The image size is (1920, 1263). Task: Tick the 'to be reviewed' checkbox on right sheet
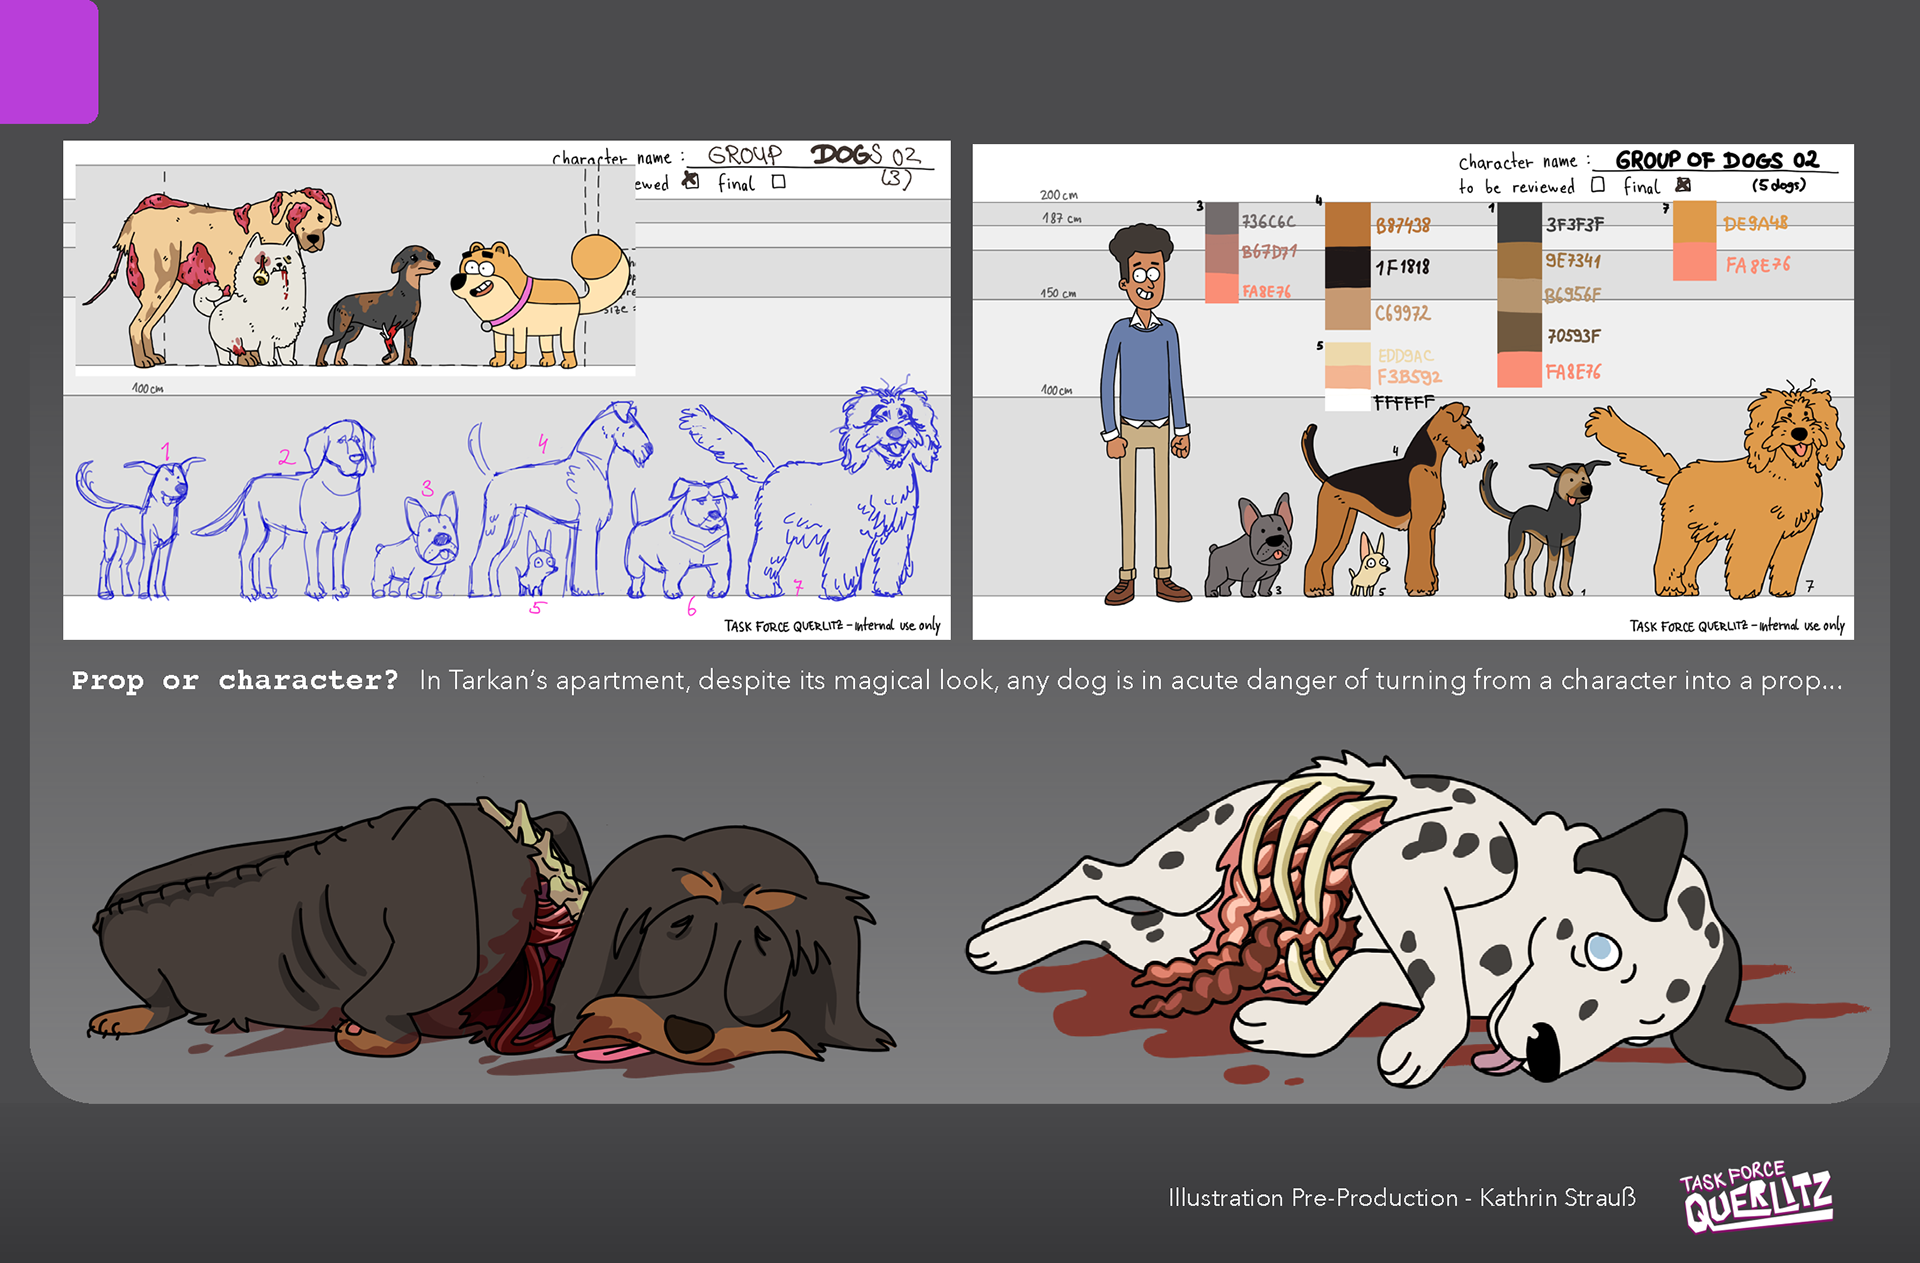[x=1598, y=185]
